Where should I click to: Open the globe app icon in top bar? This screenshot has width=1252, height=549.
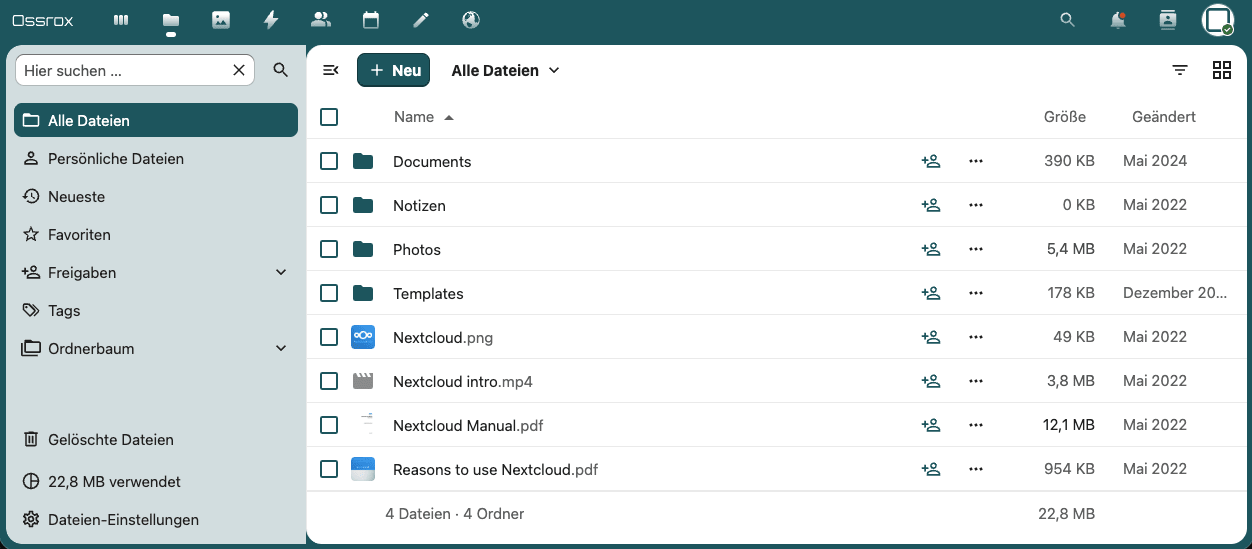pos(471,20)
